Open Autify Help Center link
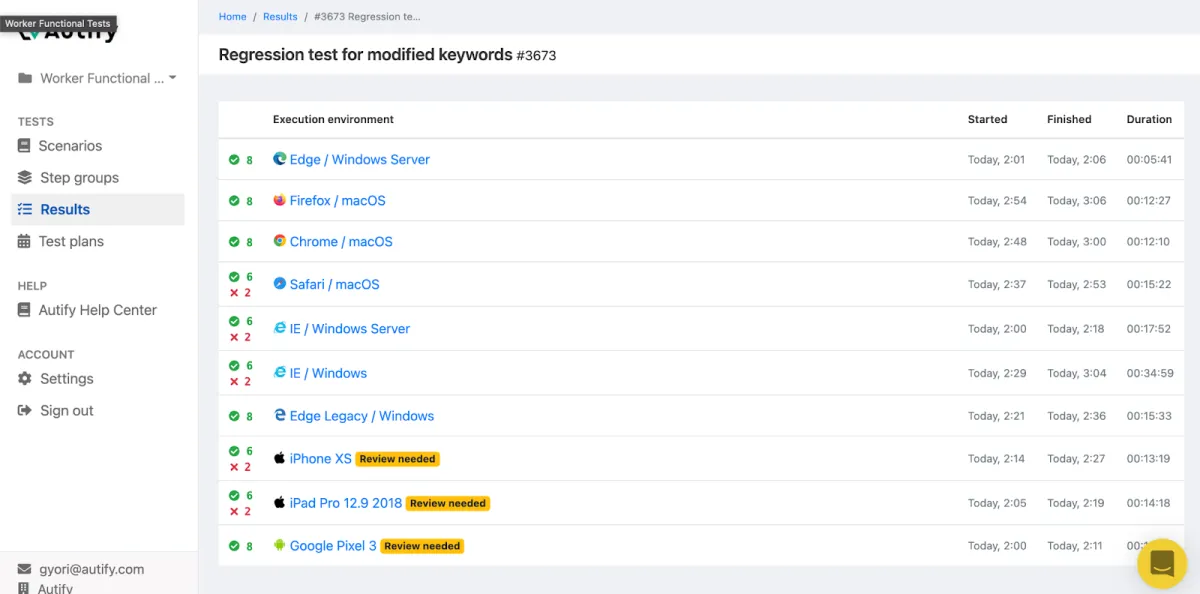Image resolution: width=1200 pixels, height=594 pixels. [98, 310]
